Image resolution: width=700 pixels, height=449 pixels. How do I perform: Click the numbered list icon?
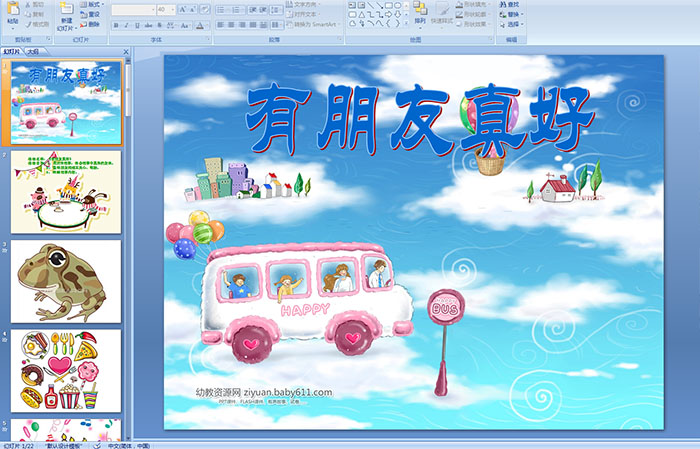click(x=237, y=9)
